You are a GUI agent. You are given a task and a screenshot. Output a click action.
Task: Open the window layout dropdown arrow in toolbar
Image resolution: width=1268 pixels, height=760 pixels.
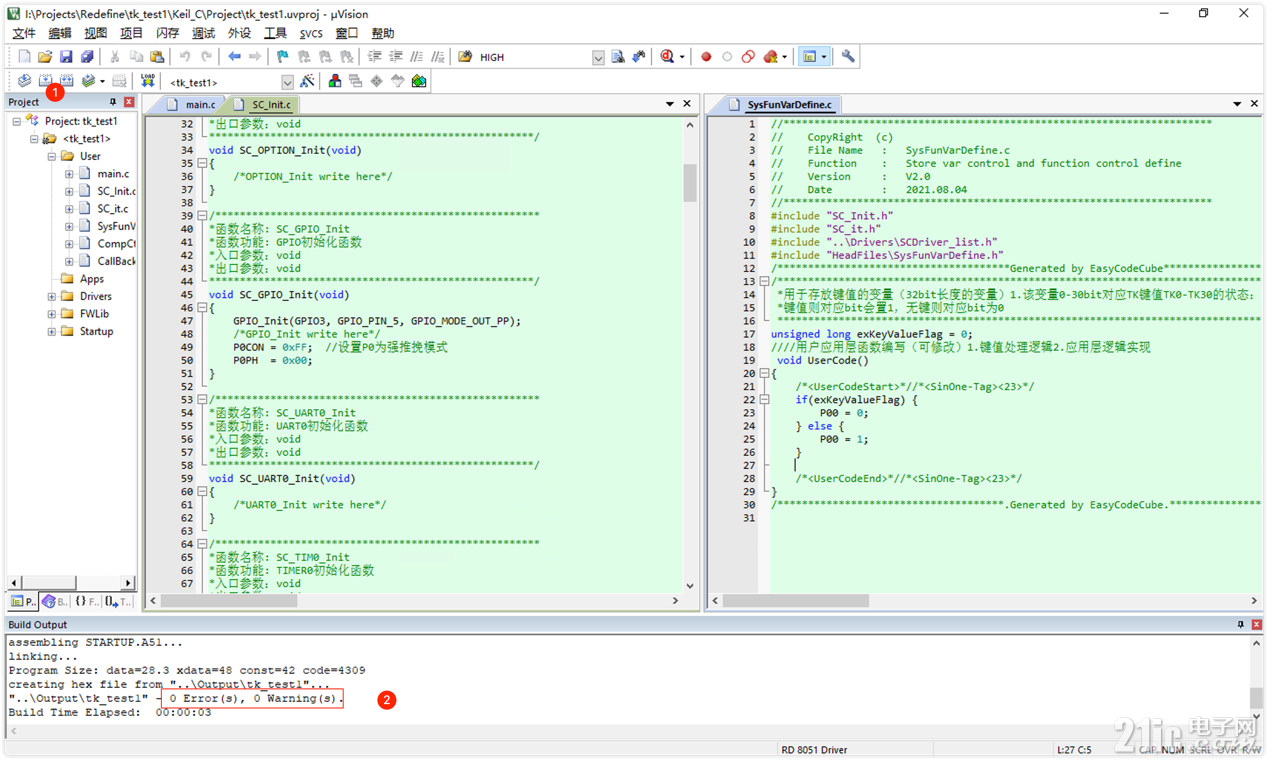point(824,57)
